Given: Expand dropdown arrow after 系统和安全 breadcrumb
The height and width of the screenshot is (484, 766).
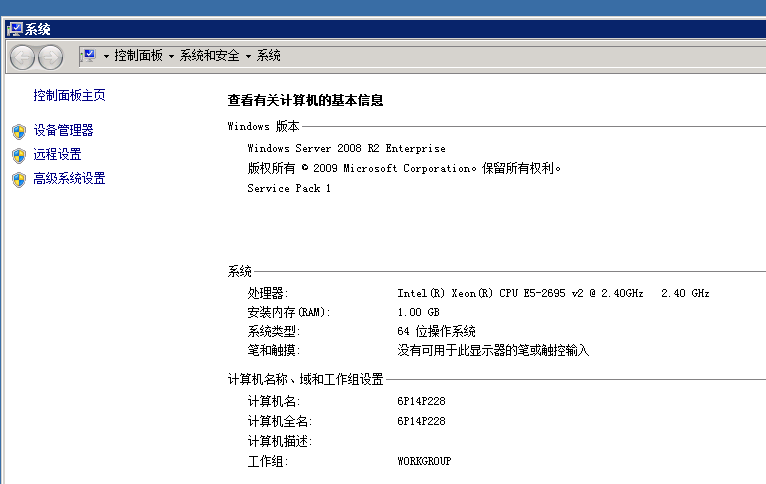Looking at the screenshot, I should coord(248,57).
